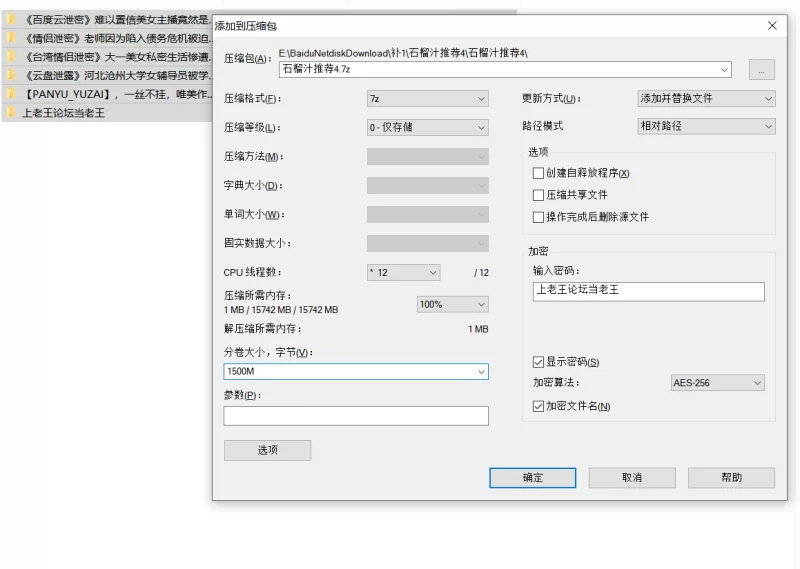Click "/ 12" thread count text
The height and width of the screenshot is (569, 800).
point(481,273)
